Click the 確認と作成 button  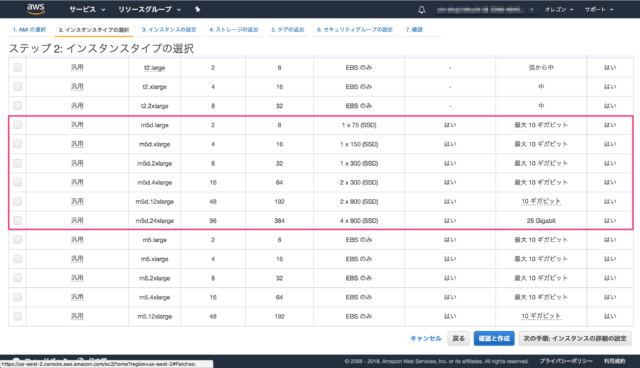[x=494, y=338]
